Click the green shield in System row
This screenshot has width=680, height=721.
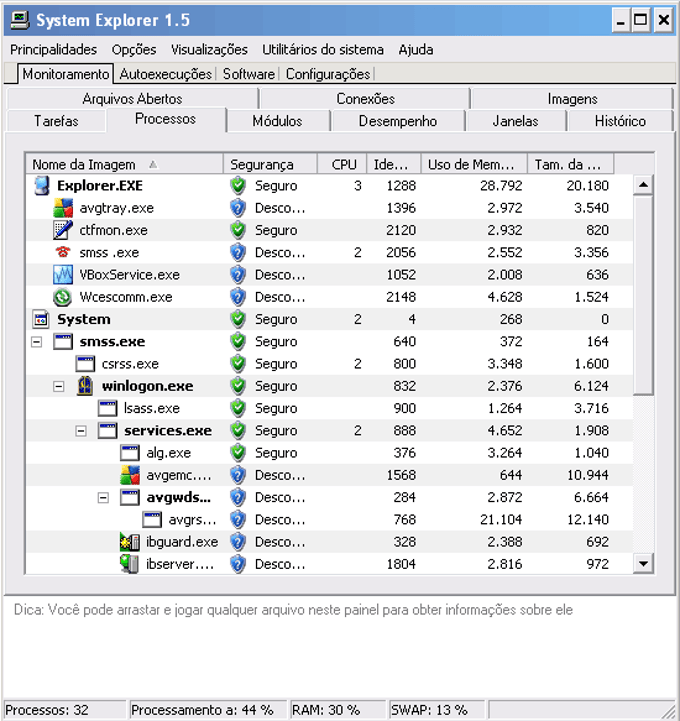coord(238,319)
